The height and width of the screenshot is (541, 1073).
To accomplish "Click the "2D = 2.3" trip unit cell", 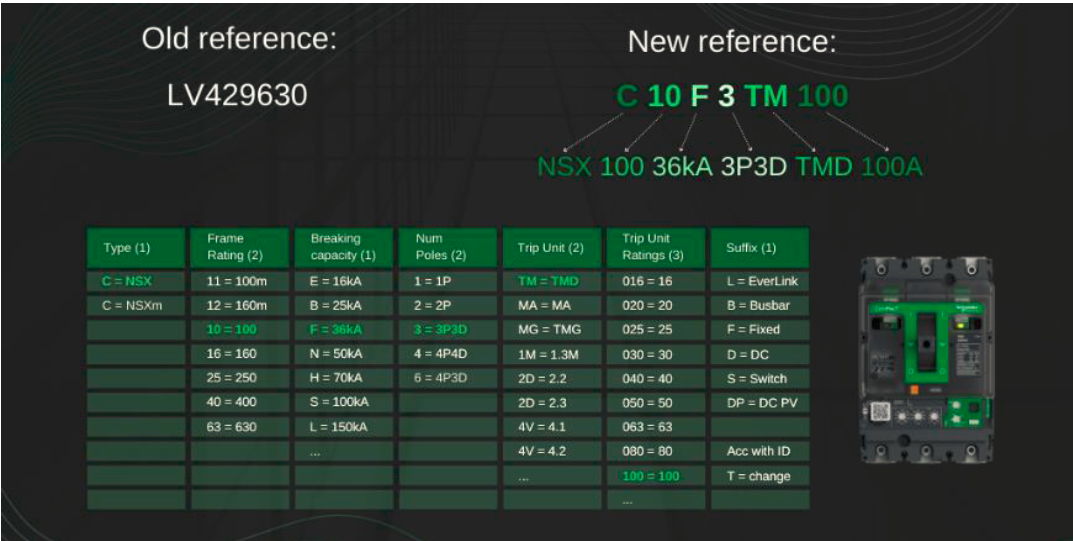I will tap(552, 402).
